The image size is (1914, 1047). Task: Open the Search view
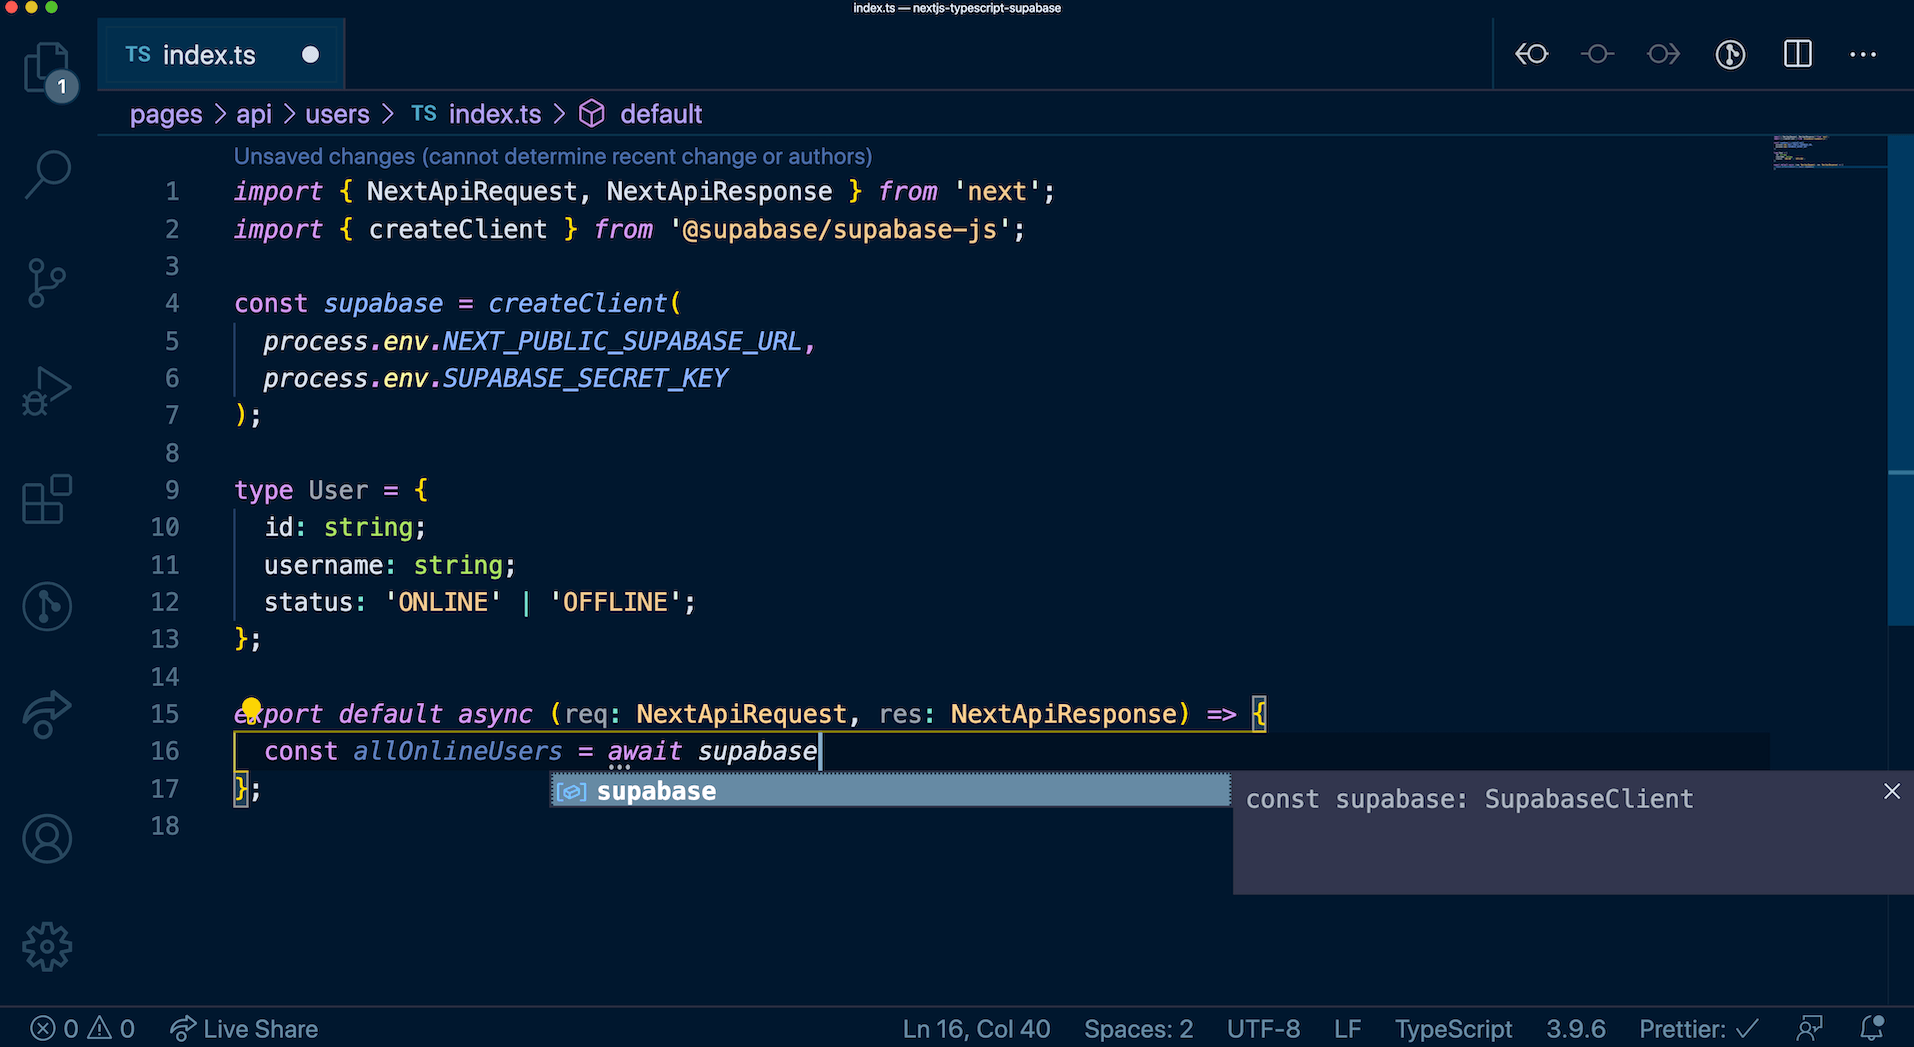[x=47, y=175]
